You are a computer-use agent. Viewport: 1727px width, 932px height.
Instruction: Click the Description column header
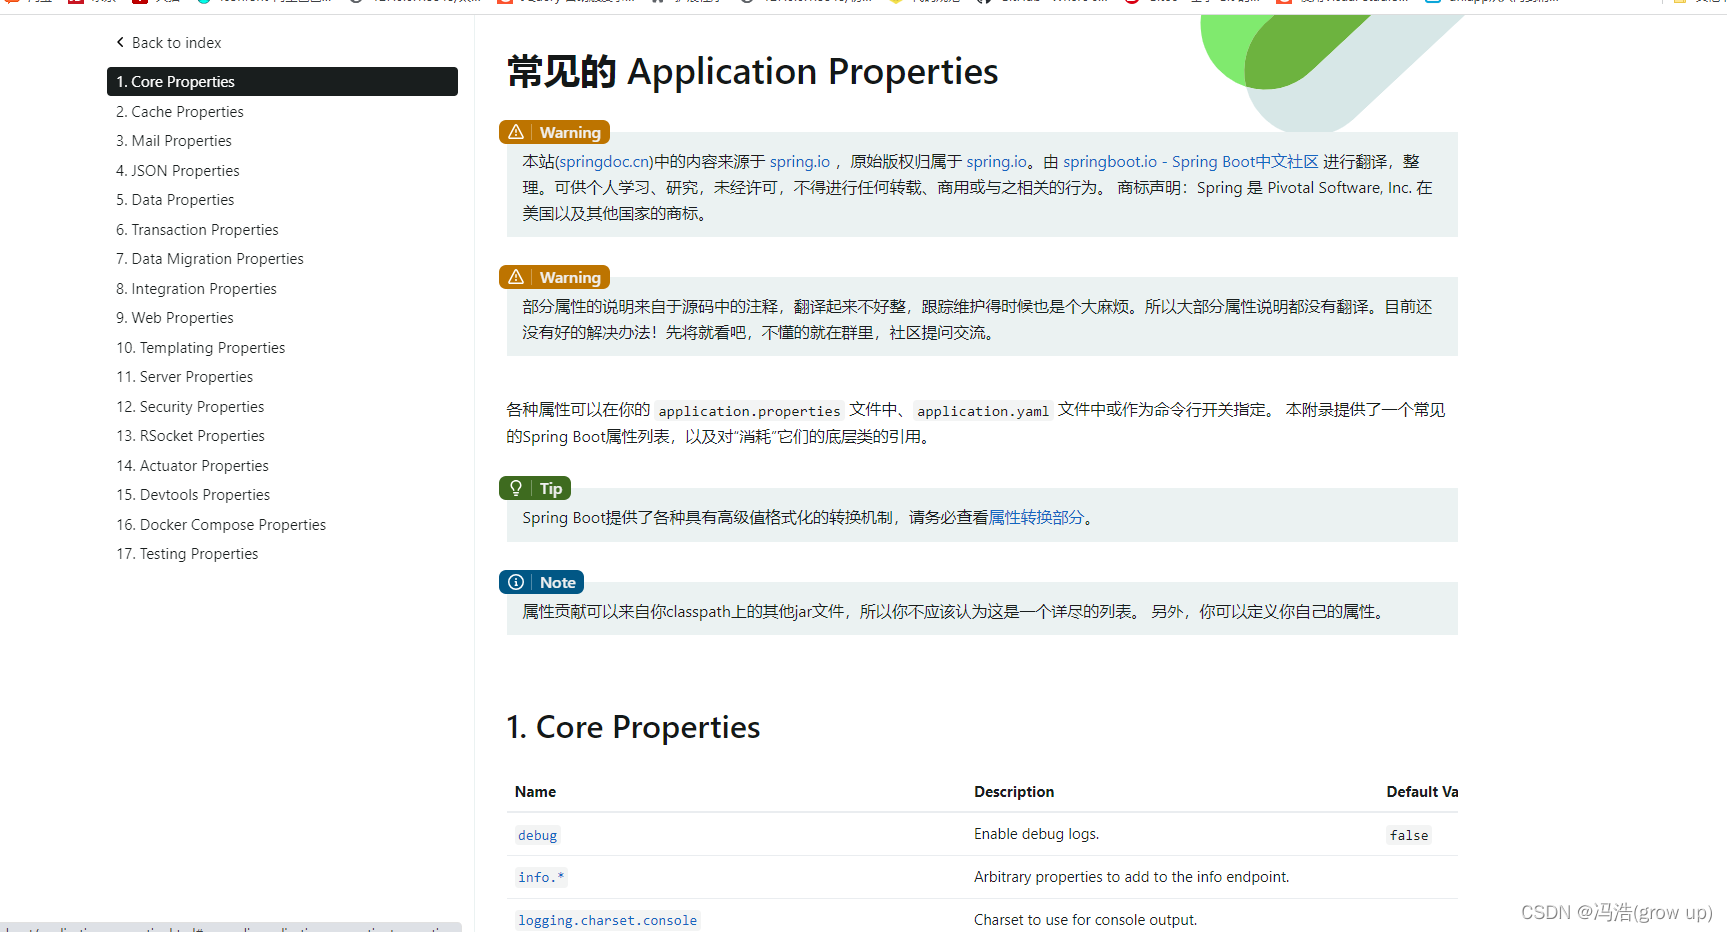pos(1014,792)
